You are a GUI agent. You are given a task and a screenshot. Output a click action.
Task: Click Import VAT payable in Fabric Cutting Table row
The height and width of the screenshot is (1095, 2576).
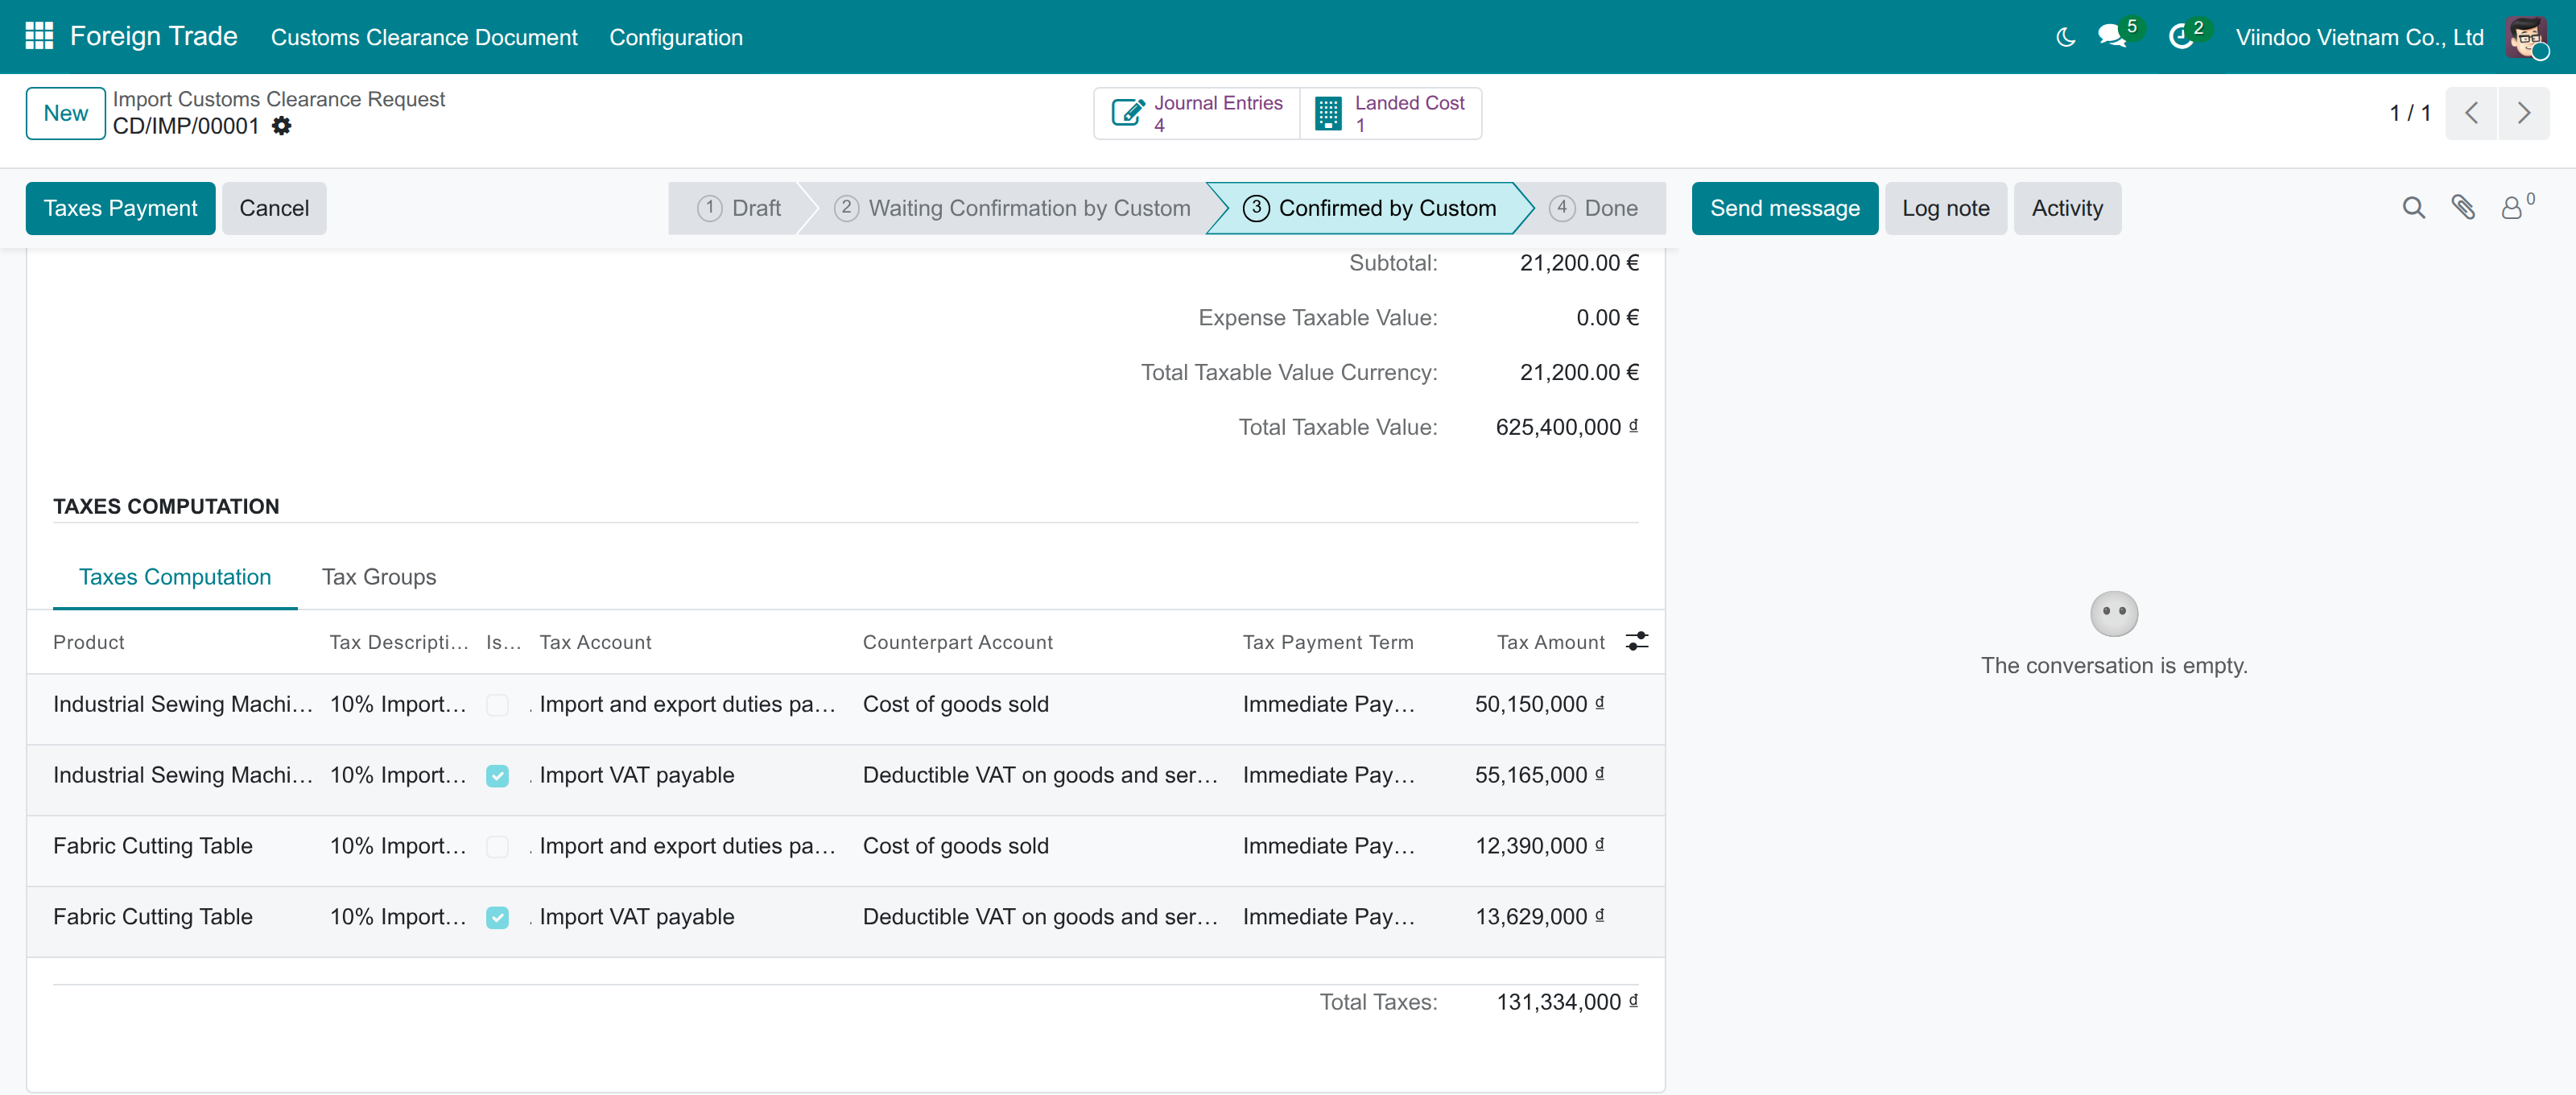tap(636, 917)
